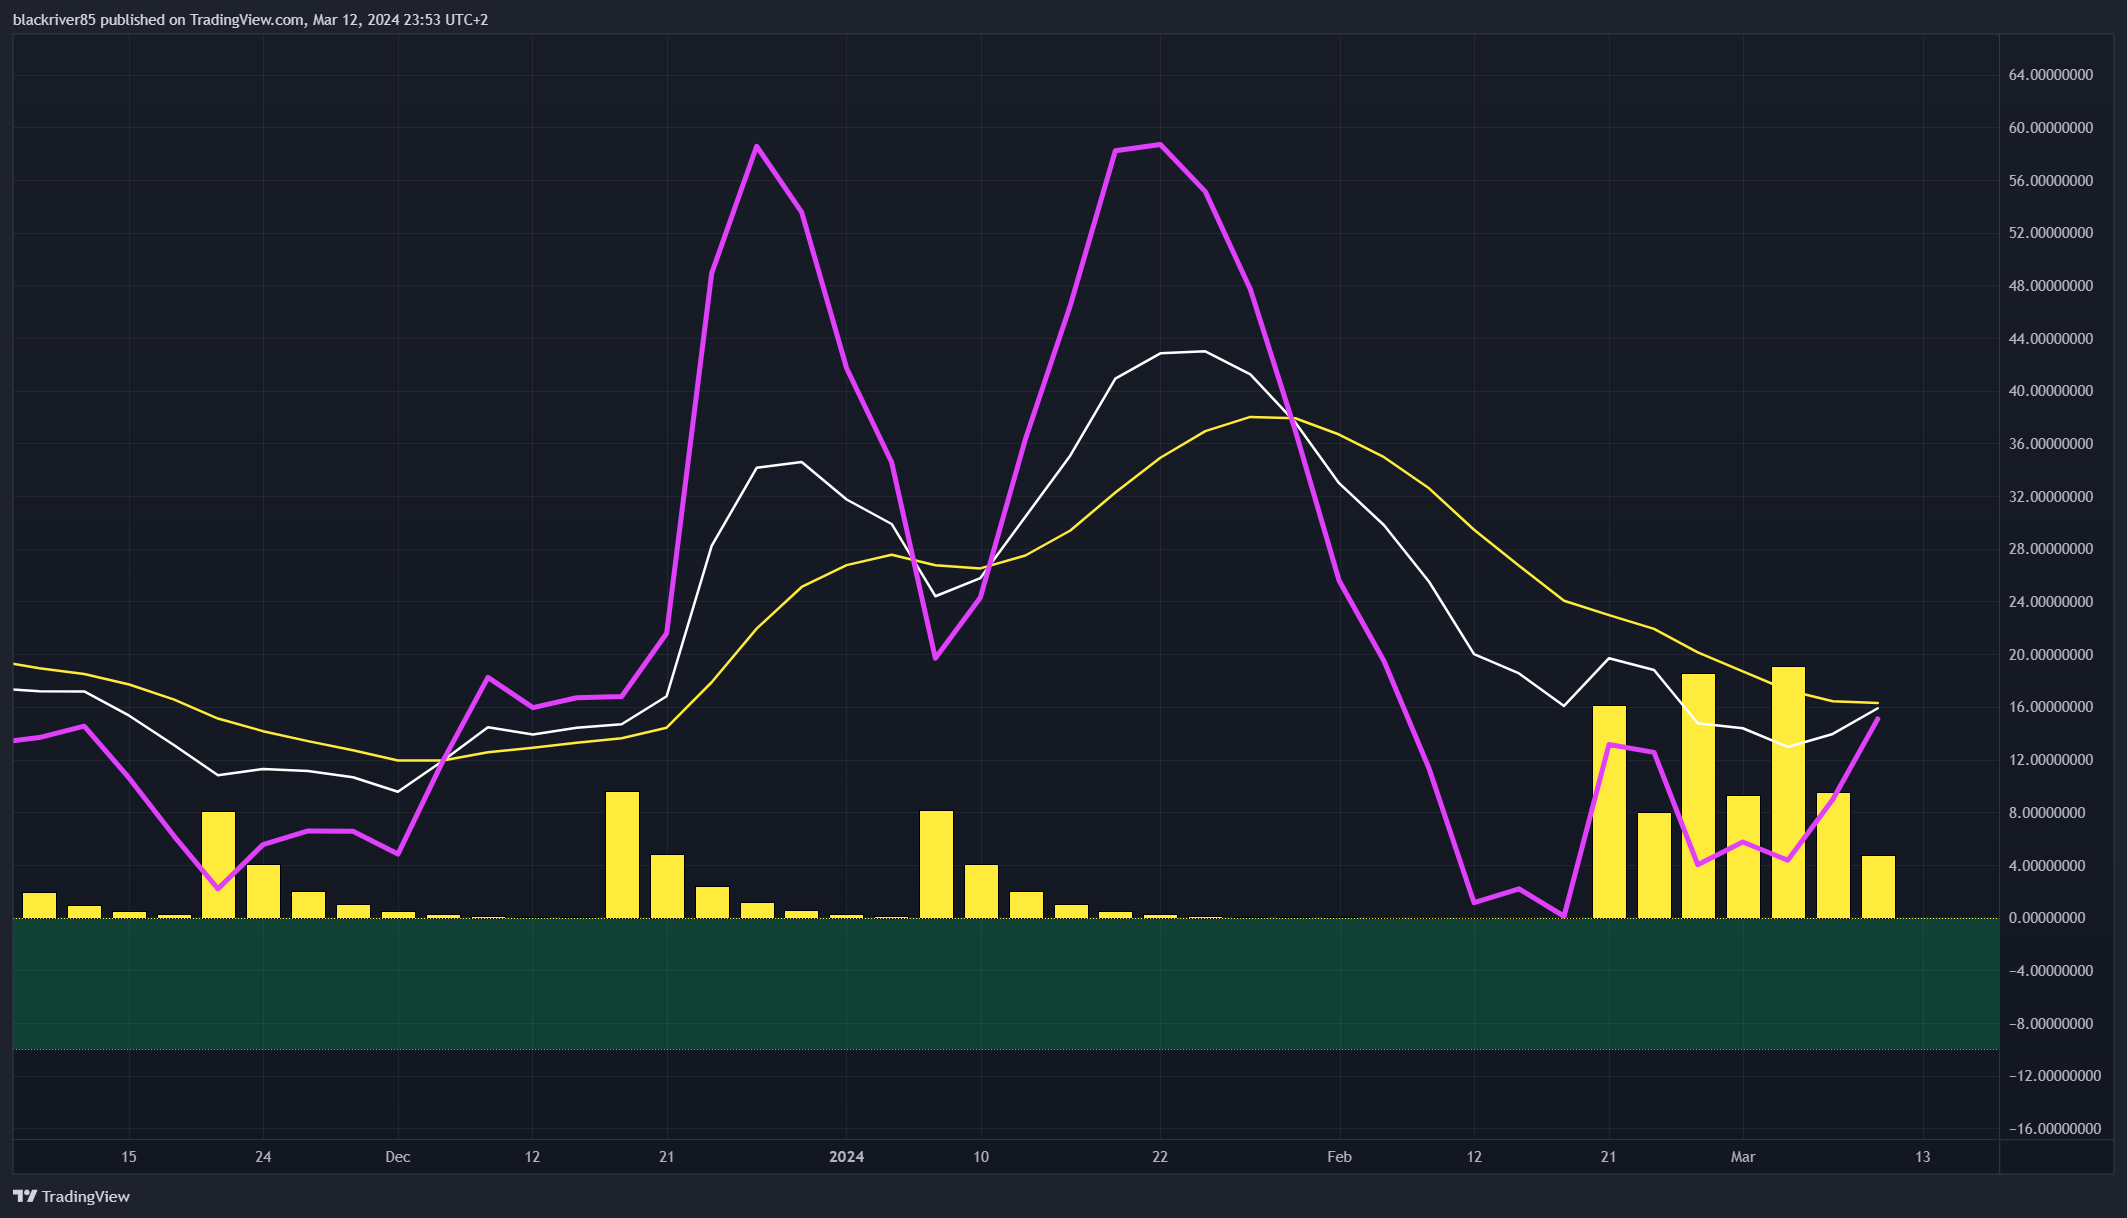Image resolution: width=2127 pixels, height=1218 pixels.
Task: Click the -8.00000000 price axis label
Action: pyautogui.click(x=2051, y=1024)
